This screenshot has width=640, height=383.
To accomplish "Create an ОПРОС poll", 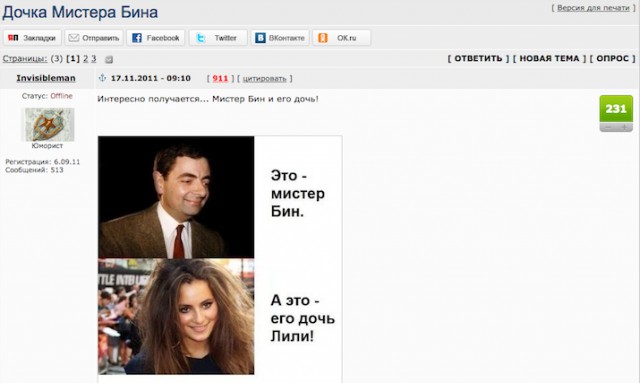I will click(612, 58).
